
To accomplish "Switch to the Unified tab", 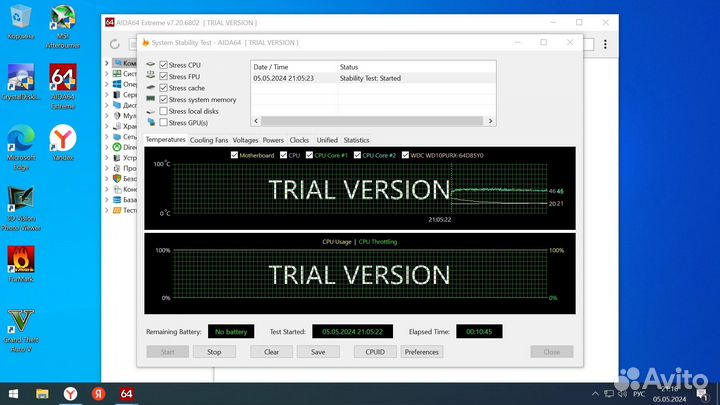I will coord(327,140).
